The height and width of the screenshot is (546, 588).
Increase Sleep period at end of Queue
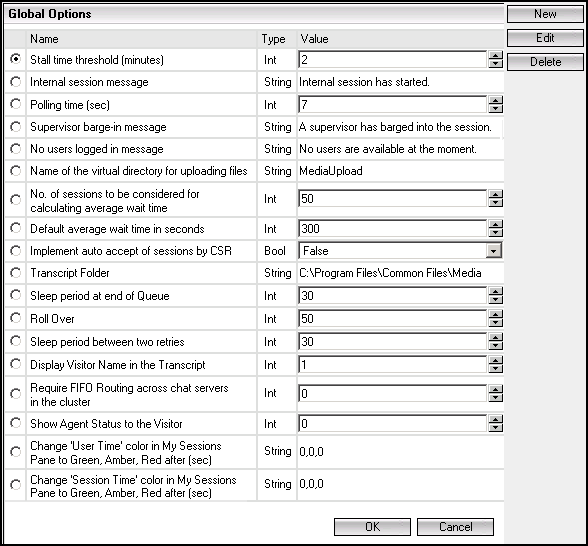[495, 292]
